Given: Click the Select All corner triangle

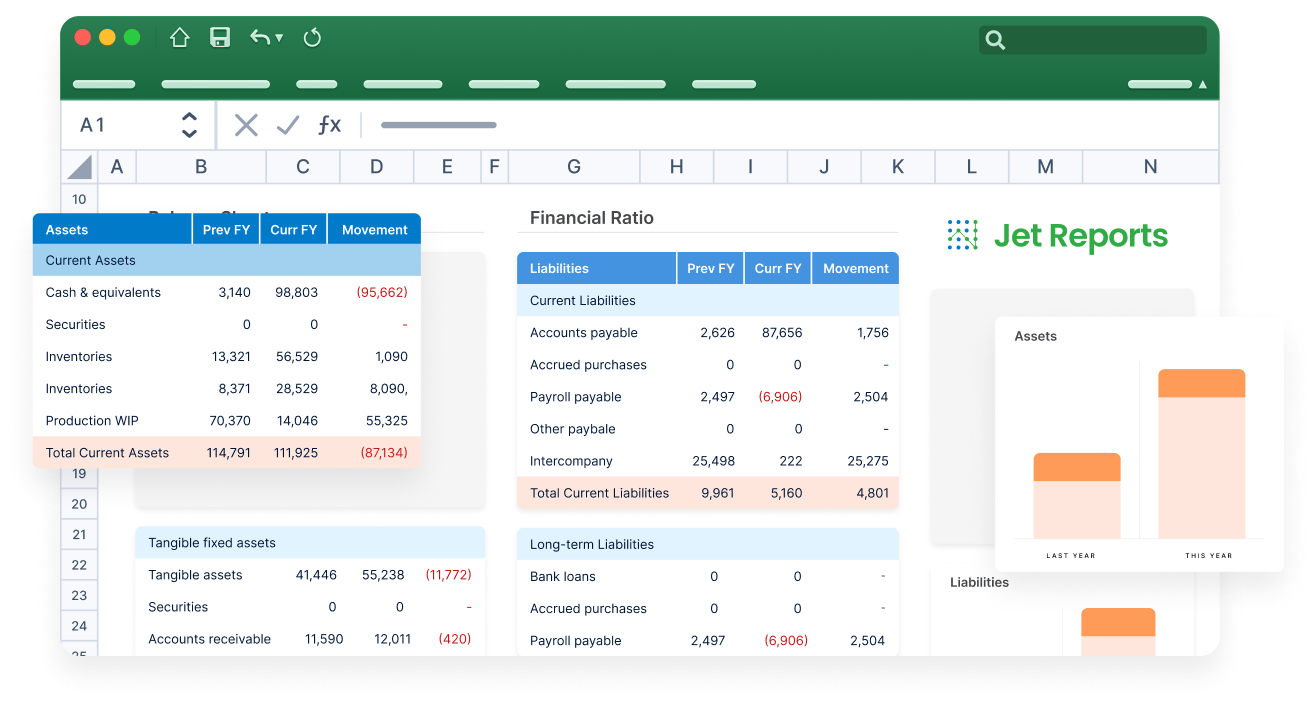Looking at the screenshot, I should click(80, 167).
